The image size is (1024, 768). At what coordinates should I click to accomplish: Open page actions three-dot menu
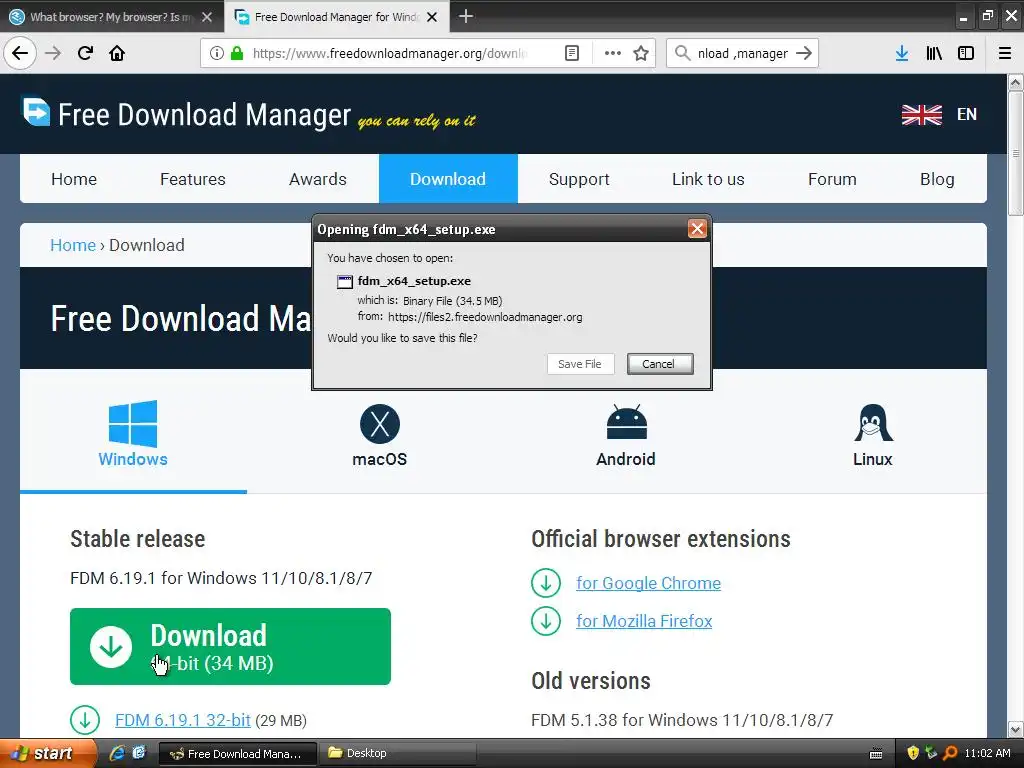[613, 54]
